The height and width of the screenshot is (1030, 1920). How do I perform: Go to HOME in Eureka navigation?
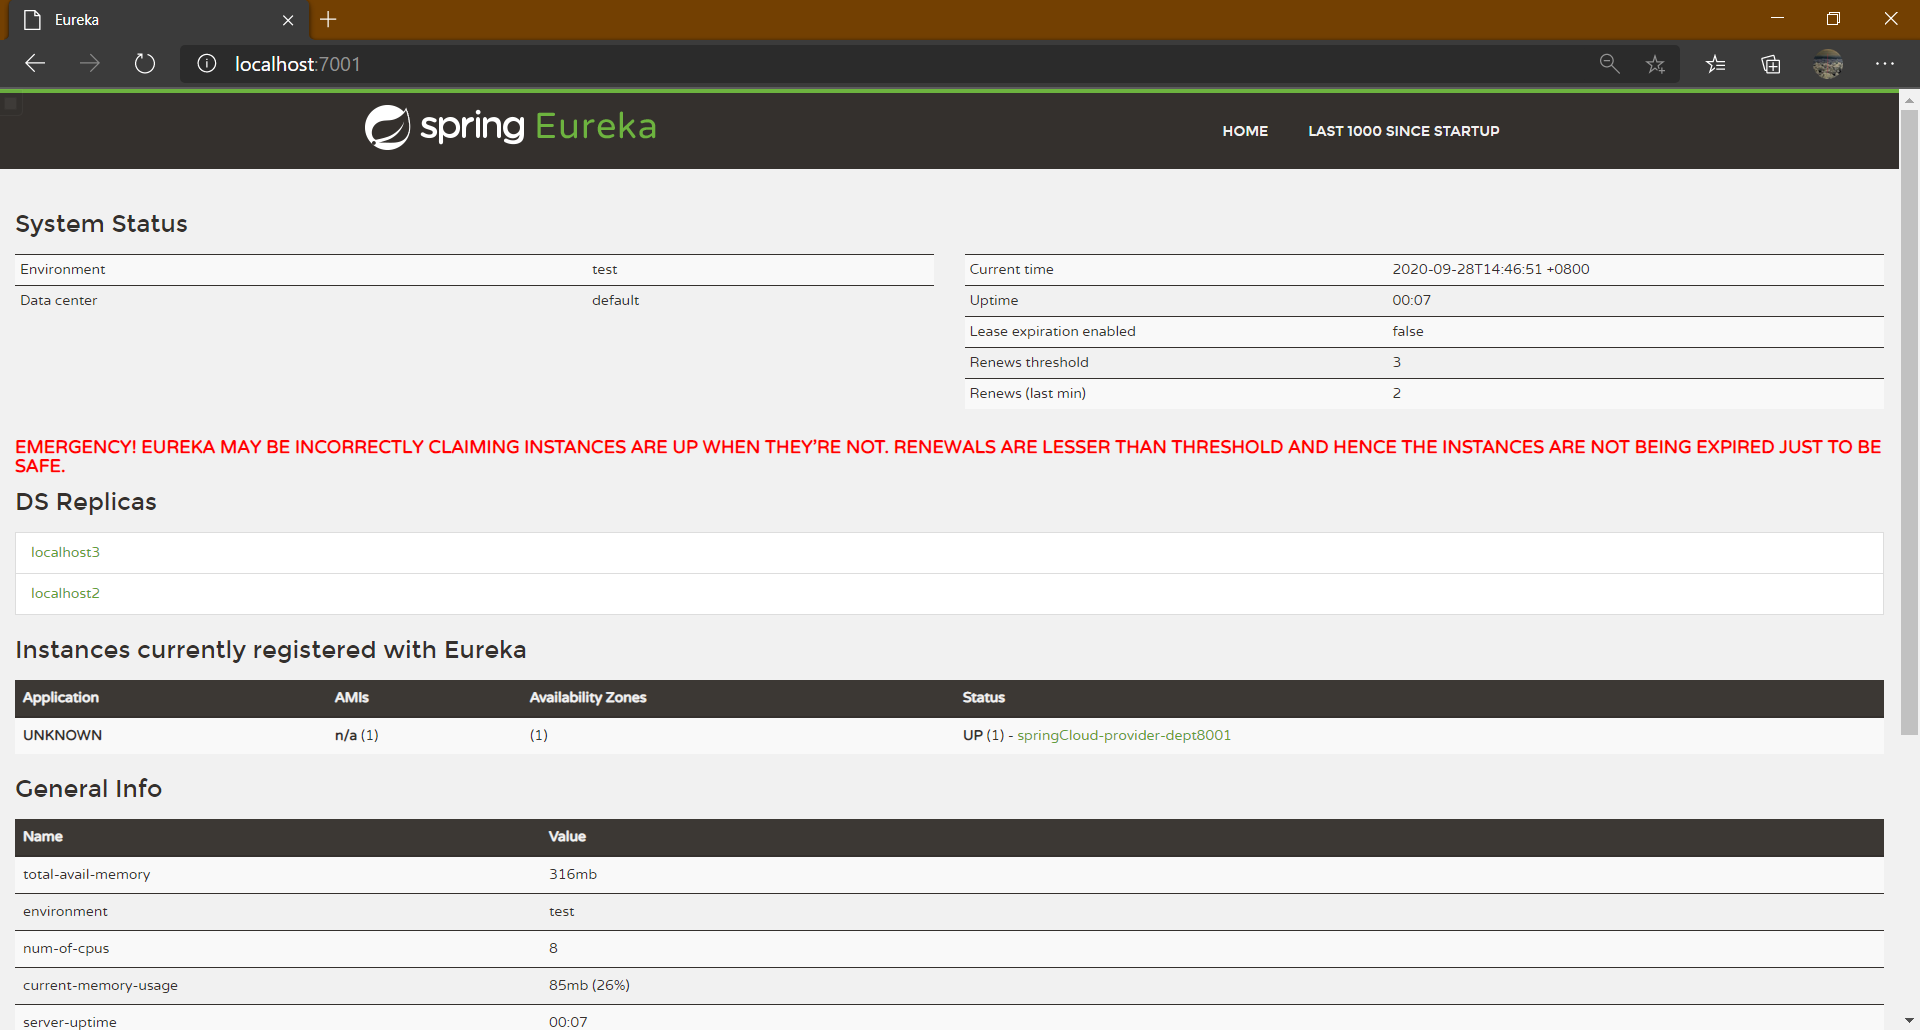[x=1245, y=131]
